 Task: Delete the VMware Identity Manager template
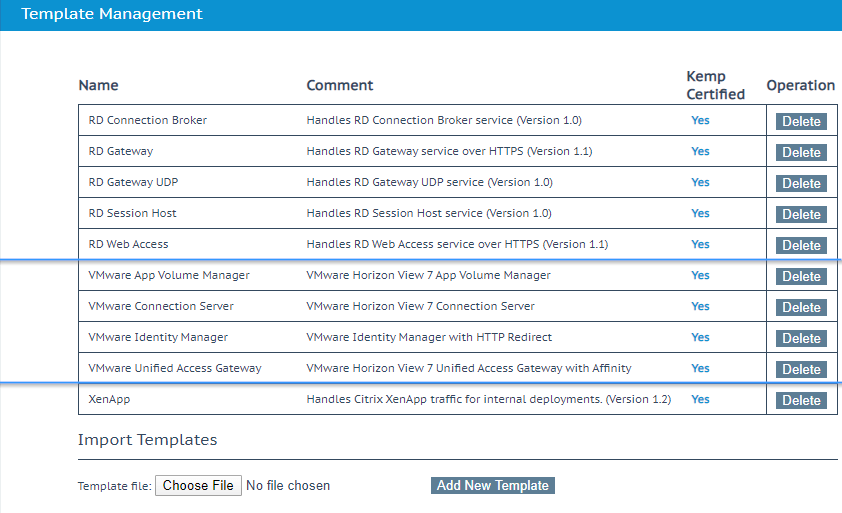click(801, 339)
